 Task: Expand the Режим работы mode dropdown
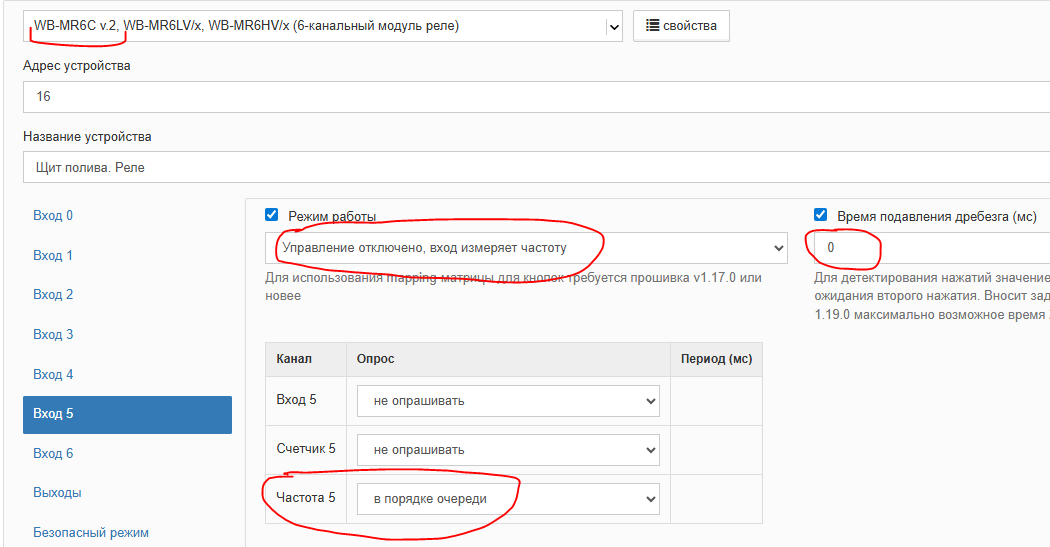pos(526,248)
